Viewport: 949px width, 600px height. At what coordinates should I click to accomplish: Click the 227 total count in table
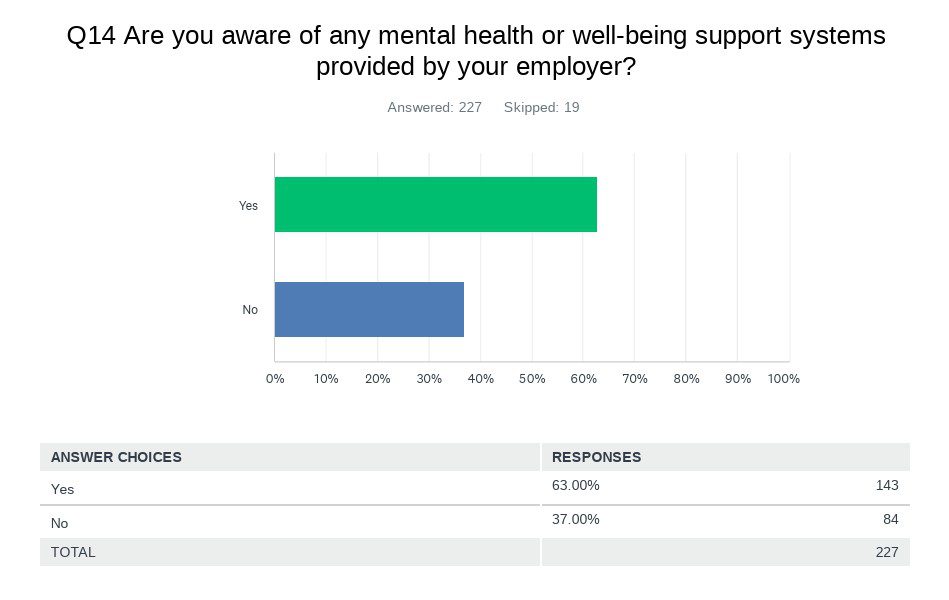coord(886,552)
